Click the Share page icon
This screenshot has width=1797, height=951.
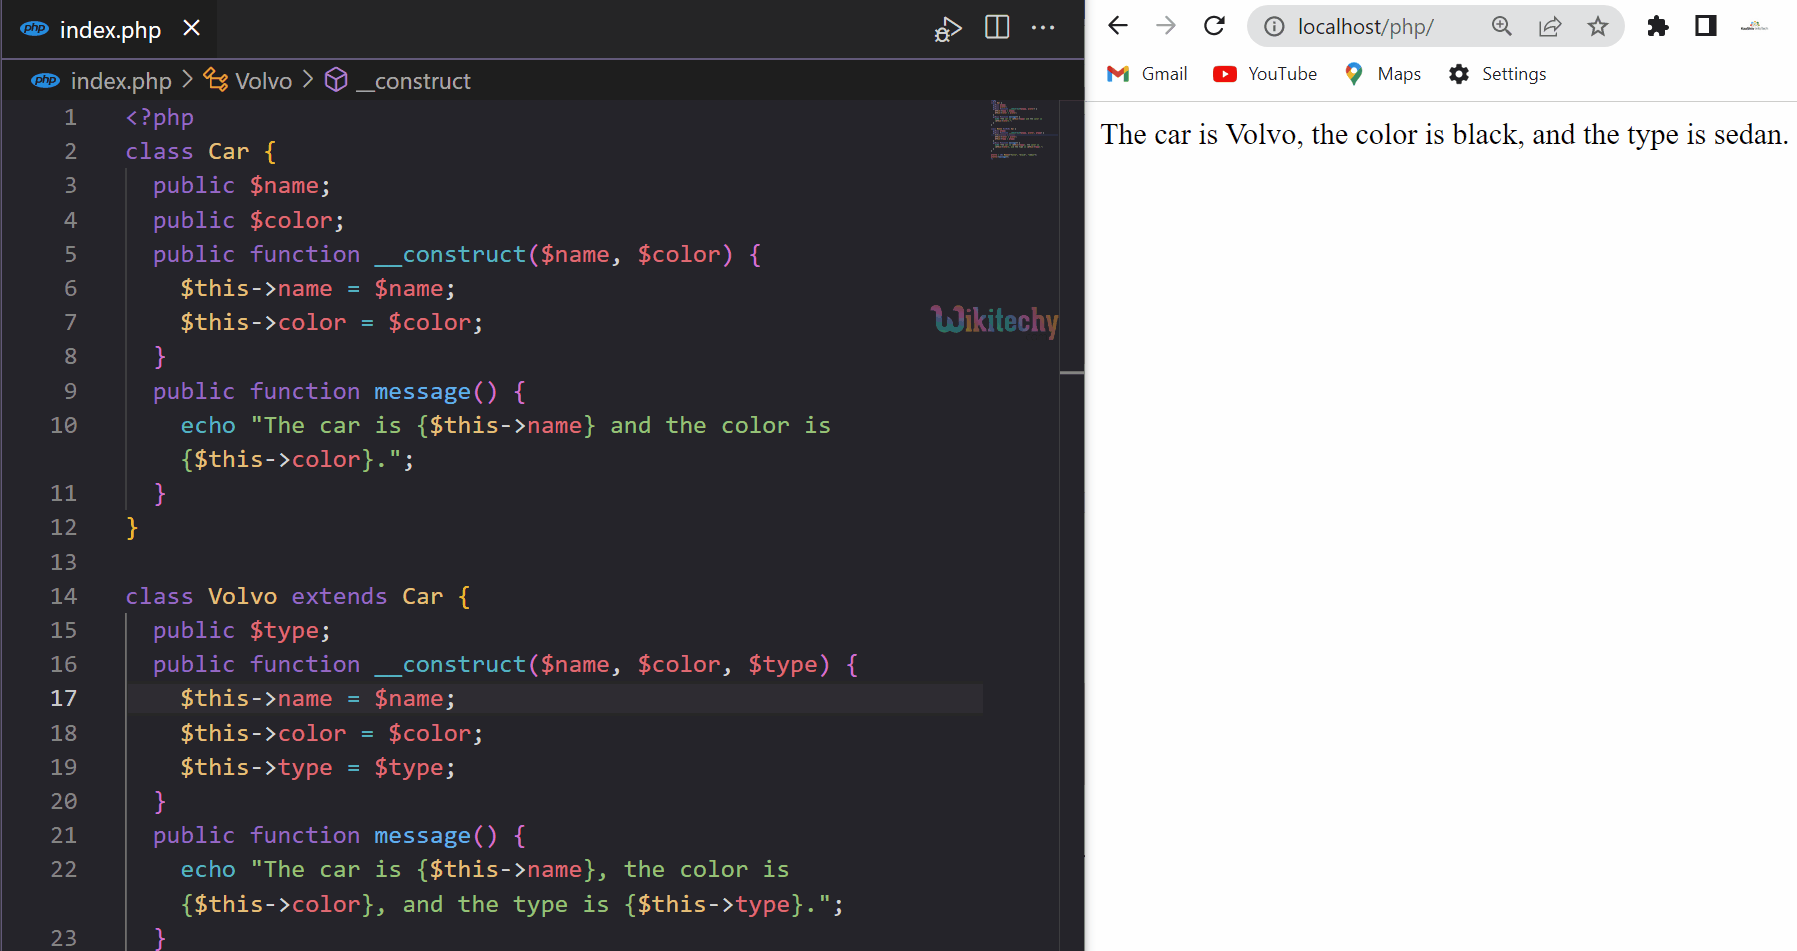(1549, 27)
